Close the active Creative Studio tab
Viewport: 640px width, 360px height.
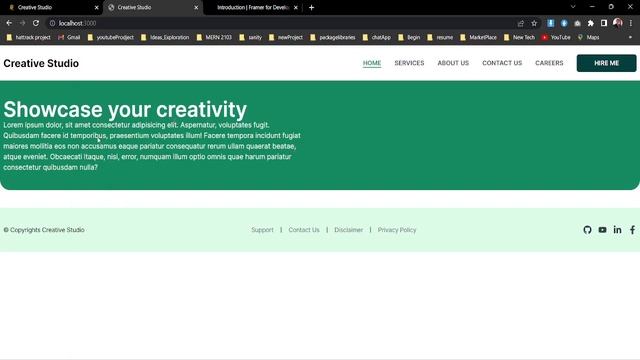(196, 7)
